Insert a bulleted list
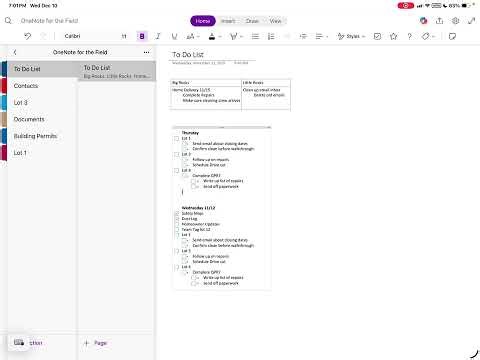This screenshot has width=480, height=360. coord(255,36)
